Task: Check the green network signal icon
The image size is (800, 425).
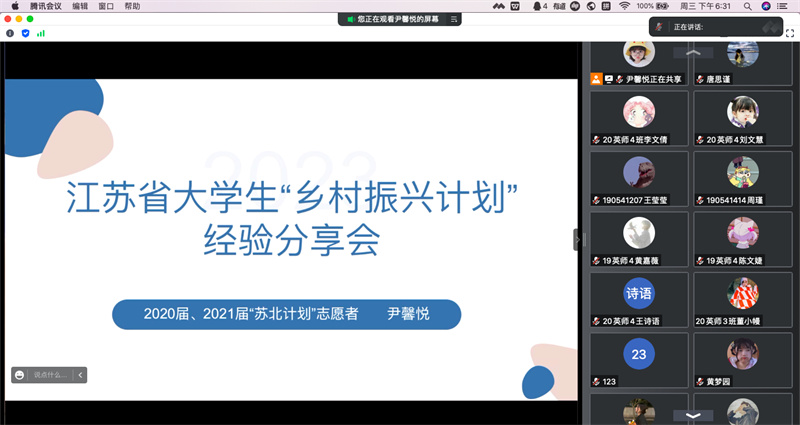Action: click(x=41, y=33)
